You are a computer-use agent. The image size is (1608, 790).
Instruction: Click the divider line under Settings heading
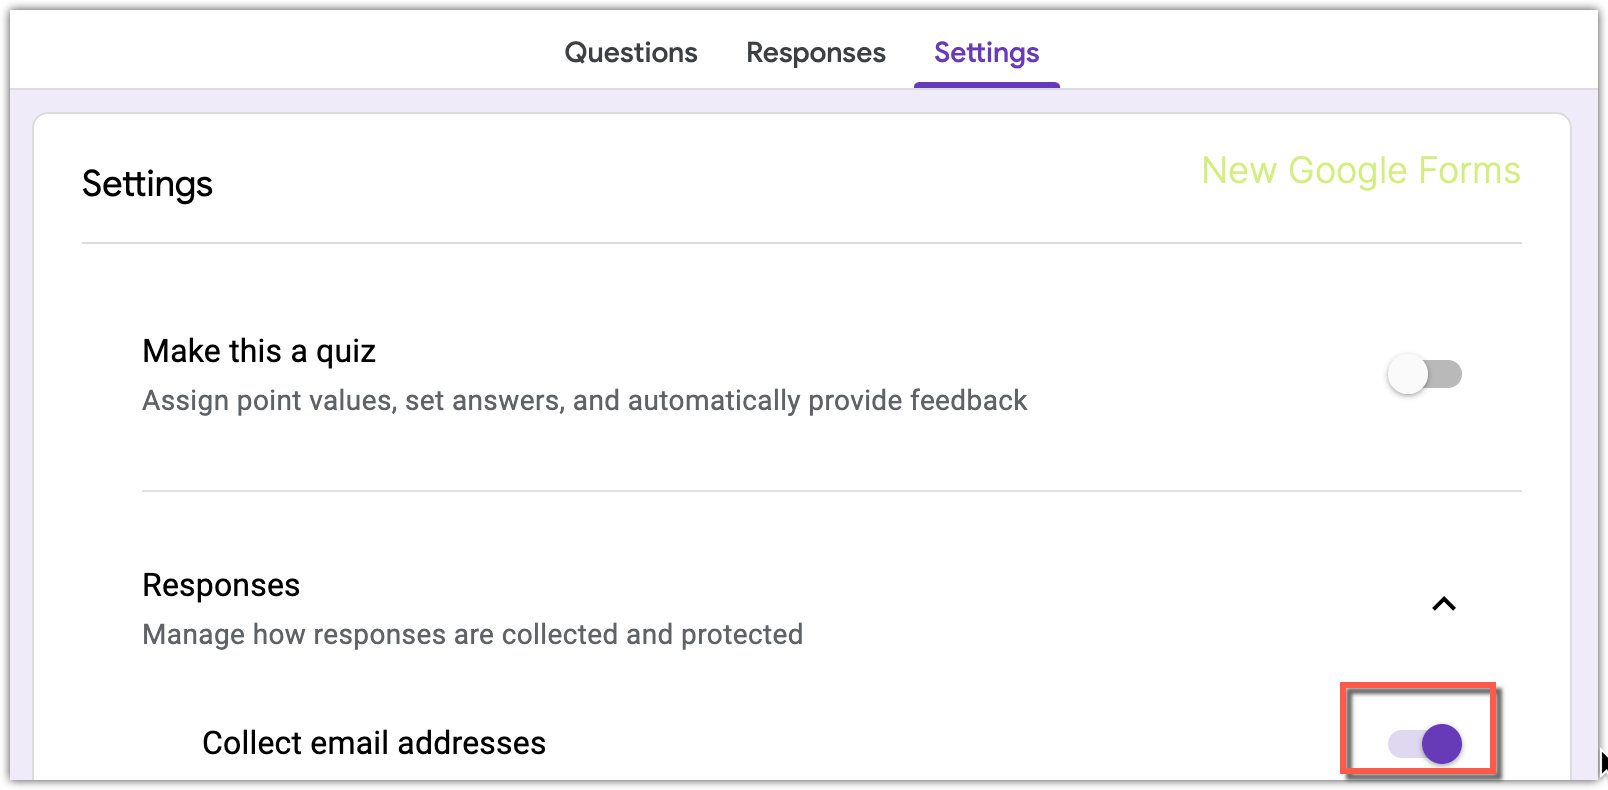tap(802, 243)
